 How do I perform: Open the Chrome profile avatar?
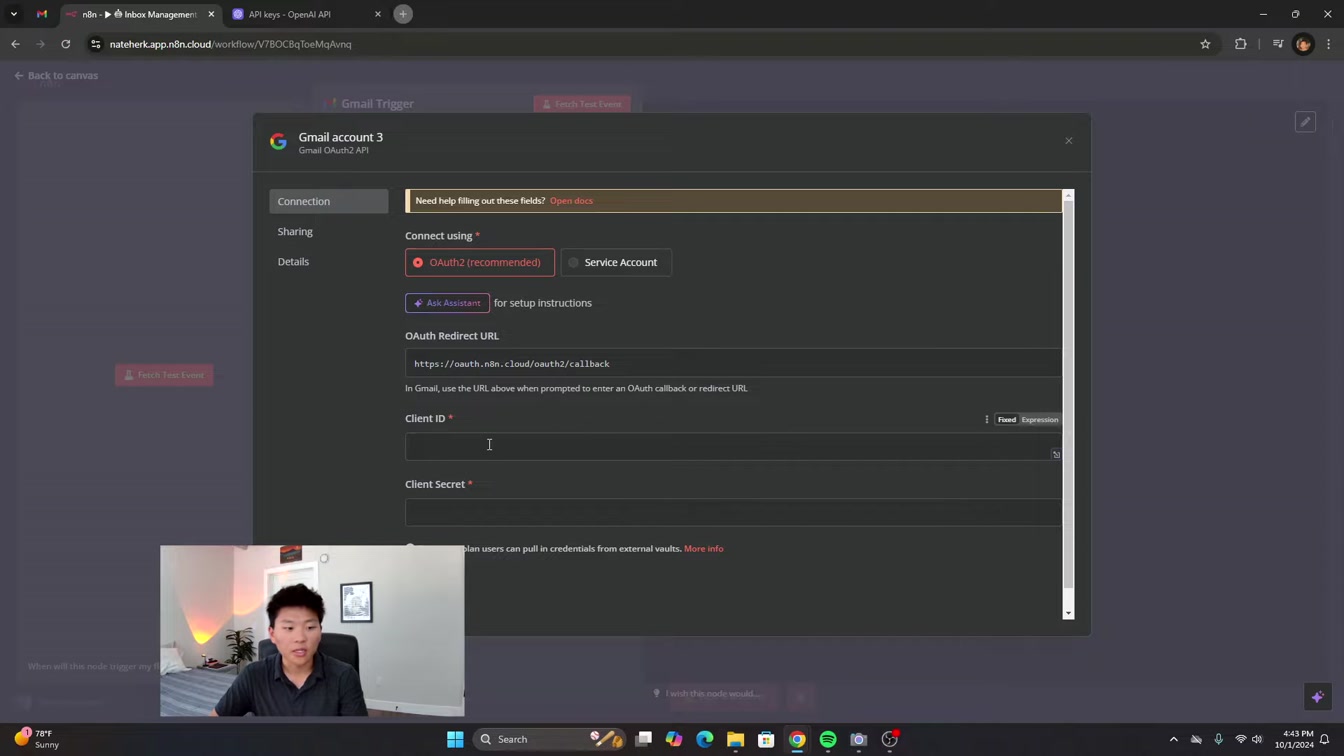1303,44
